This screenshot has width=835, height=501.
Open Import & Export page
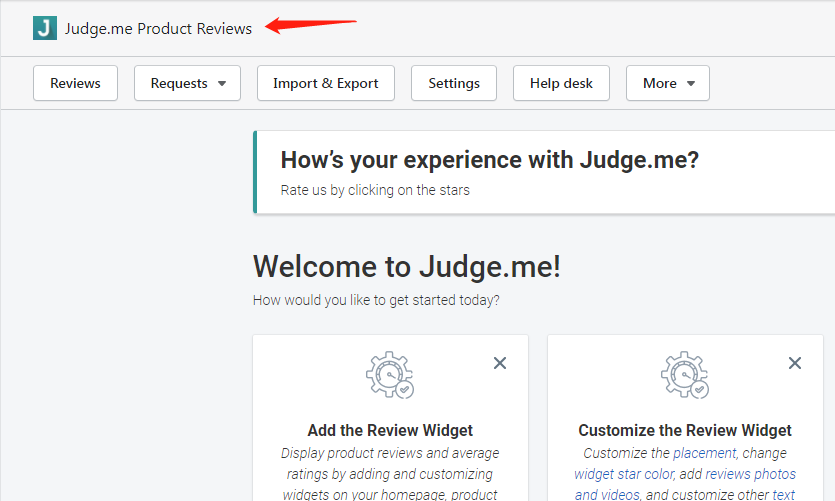(x=326, y=83)
